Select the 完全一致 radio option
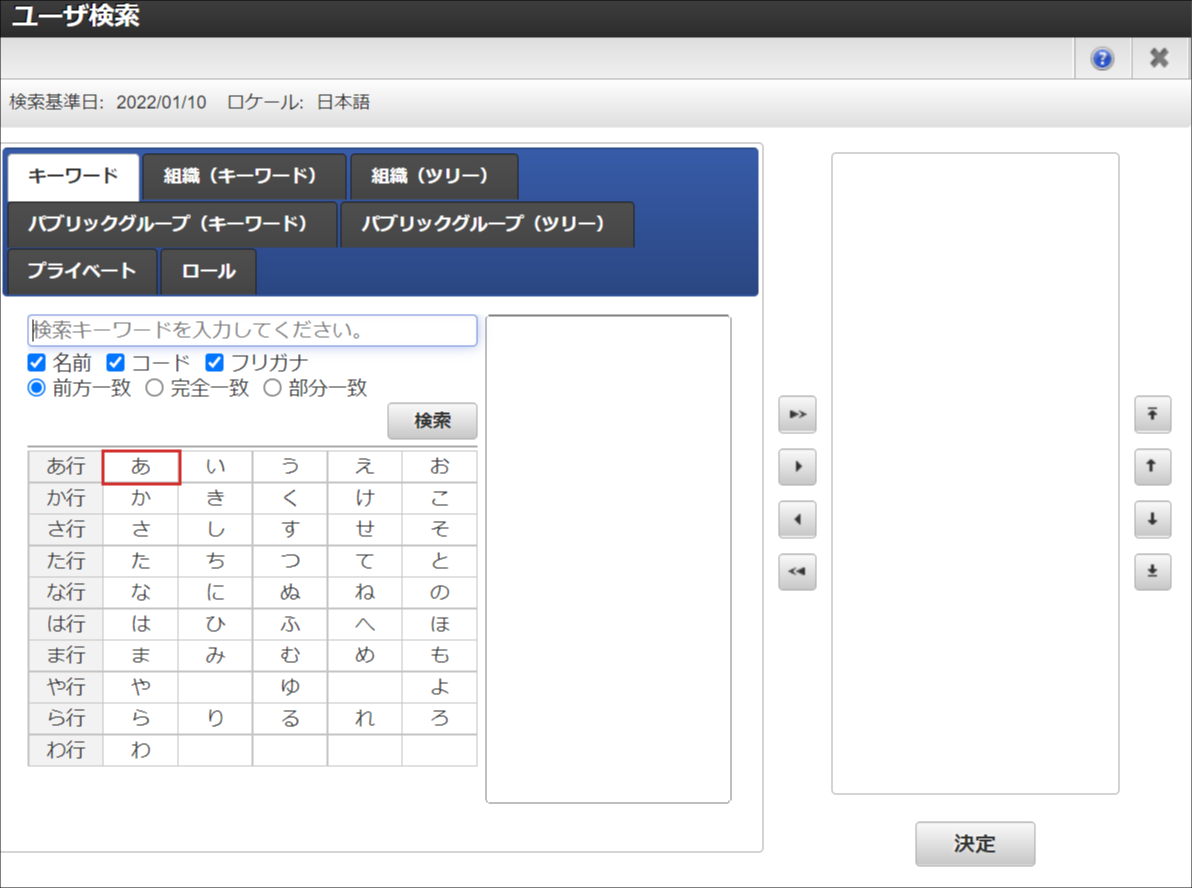1192x888 pixels. click(x=154, y=389)
